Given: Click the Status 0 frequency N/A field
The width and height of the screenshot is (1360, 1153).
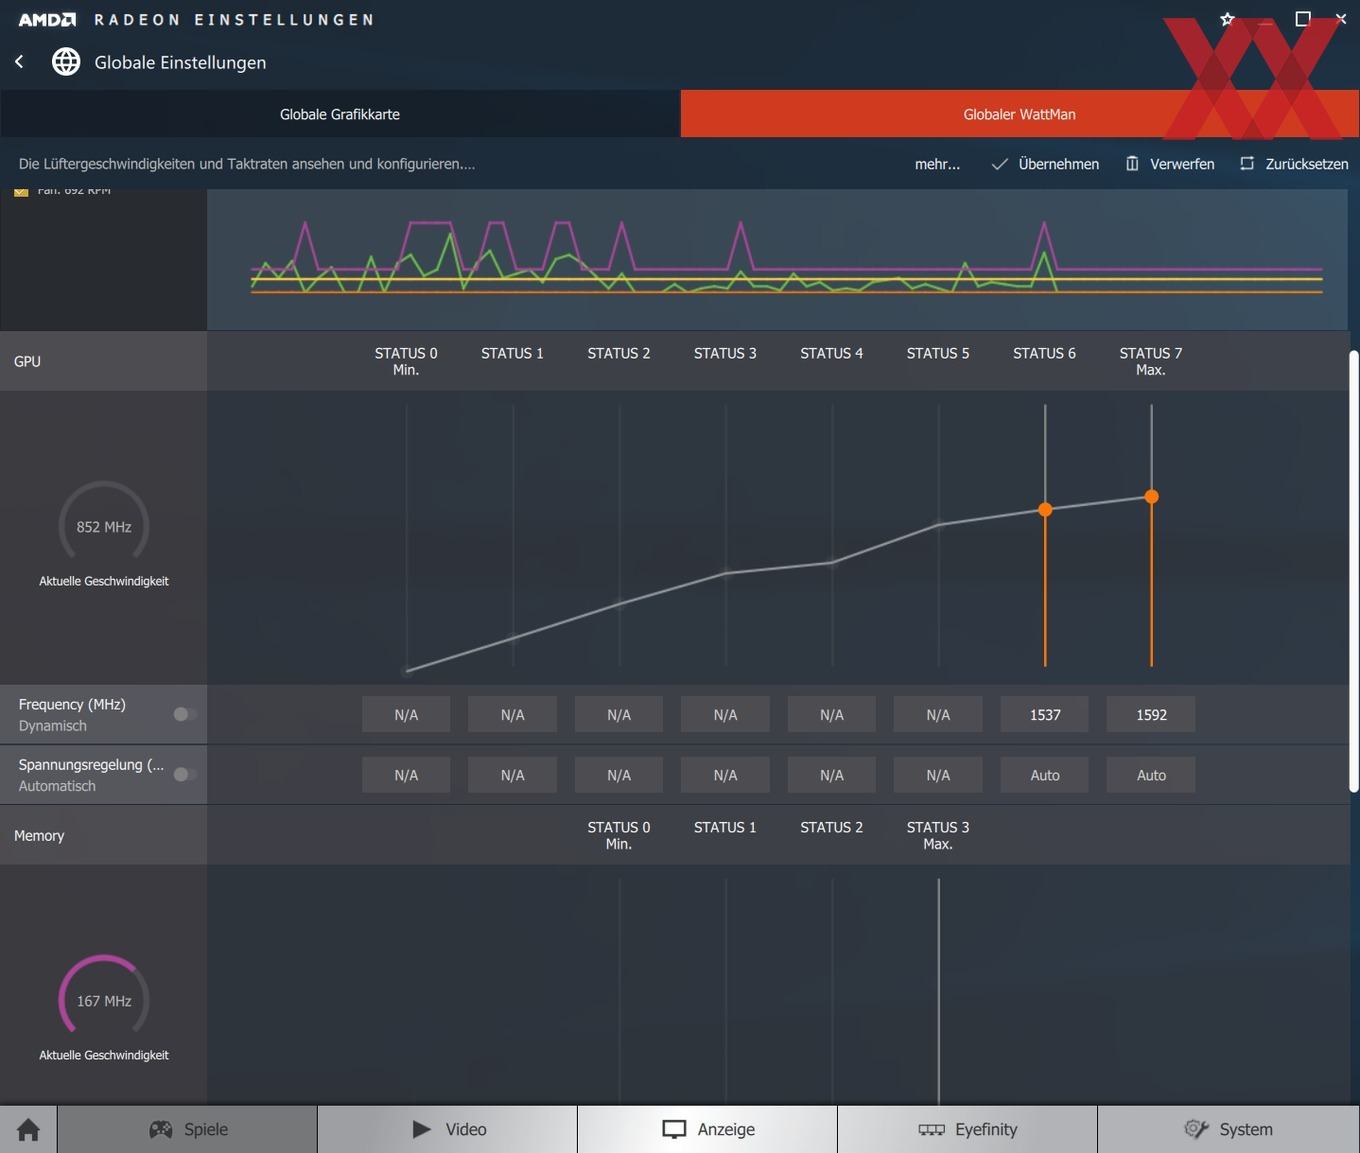Looking at the screenshot, I should (x=406, y=715).
